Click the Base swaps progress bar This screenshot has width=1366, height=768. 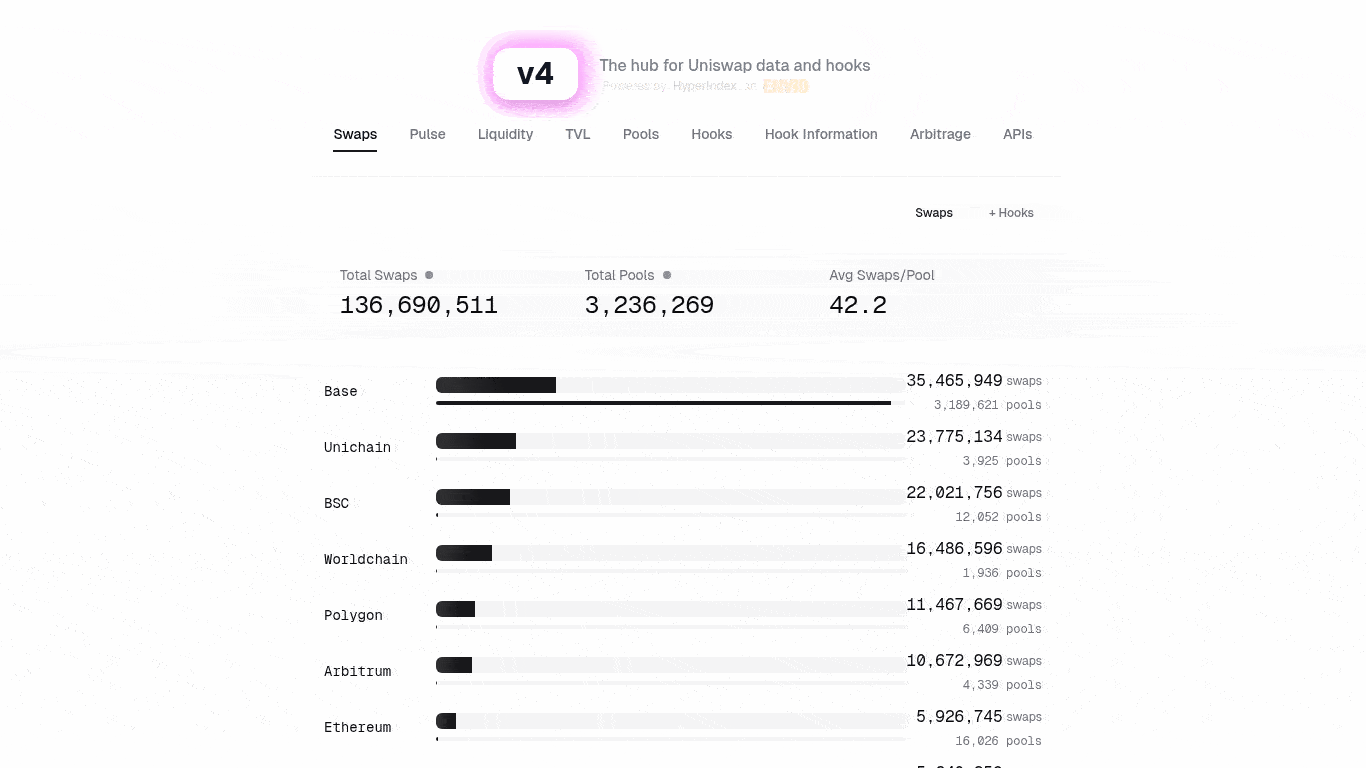coord(670,385)
